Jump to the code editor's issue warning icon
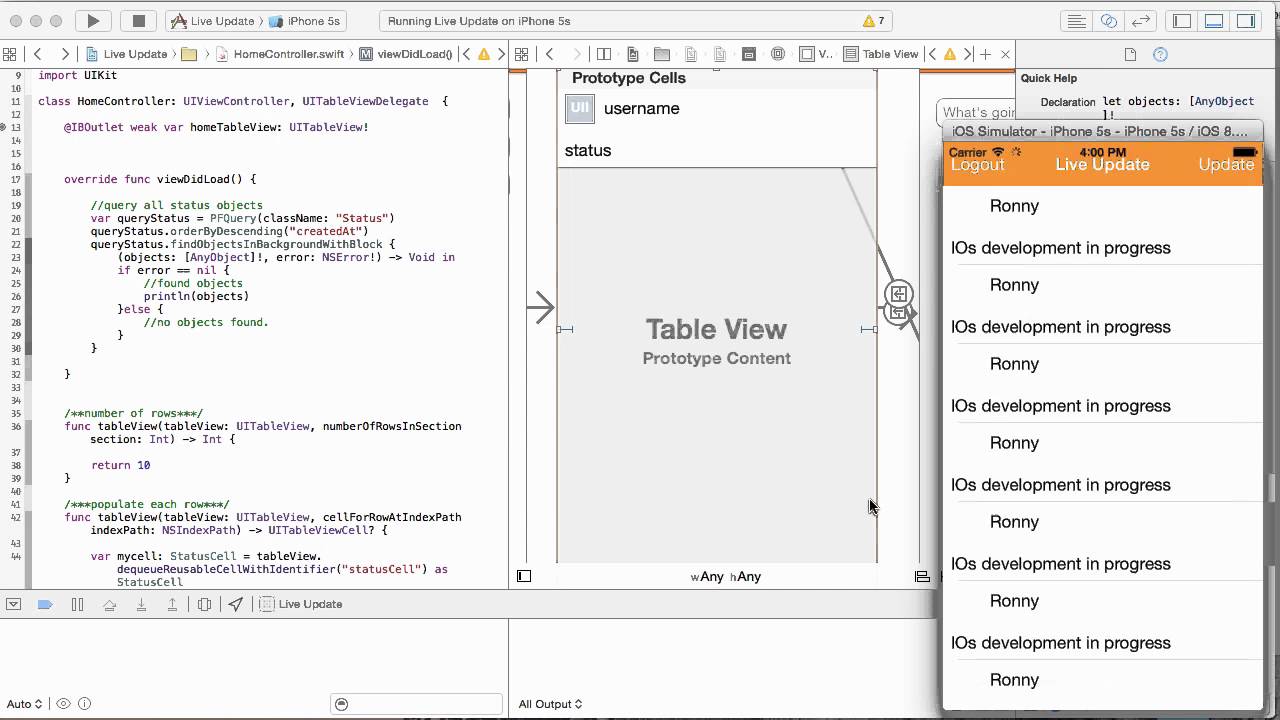Viewport: 1280px width, 720px height. coord(484,54)
